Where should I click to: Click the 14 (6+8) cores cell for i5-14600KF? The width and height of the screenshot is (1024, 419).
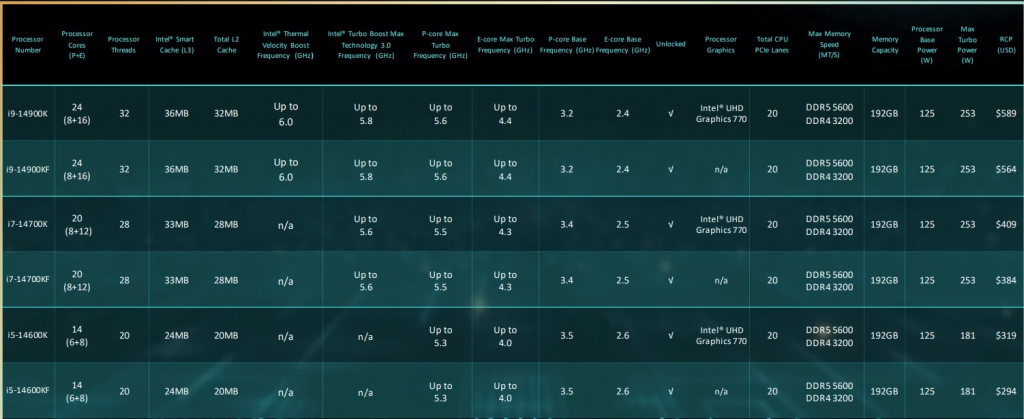click(77, 392)
